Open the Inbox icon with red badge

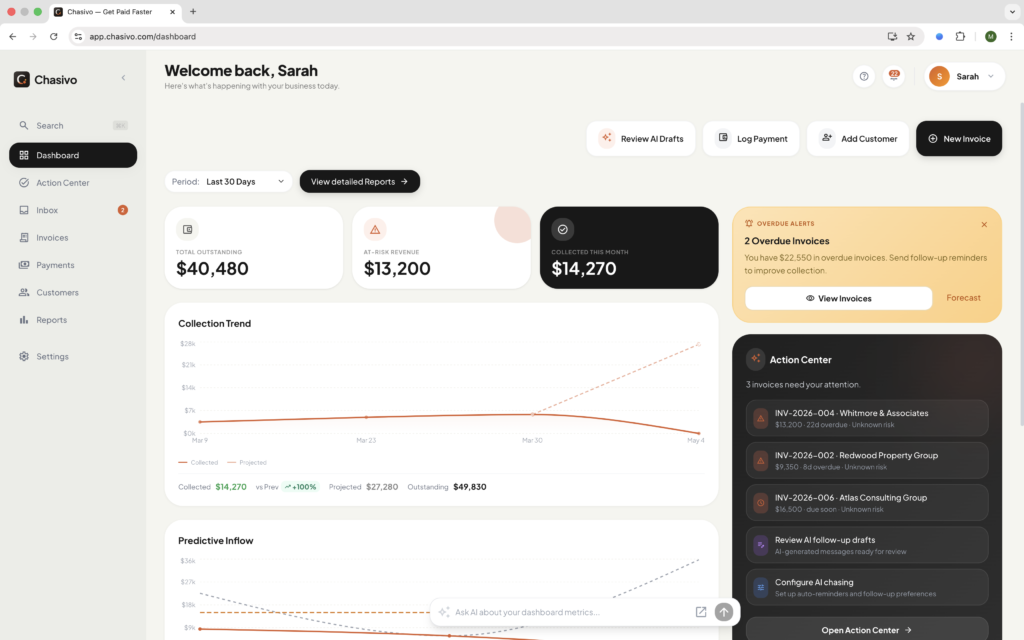tap(25, 210)
